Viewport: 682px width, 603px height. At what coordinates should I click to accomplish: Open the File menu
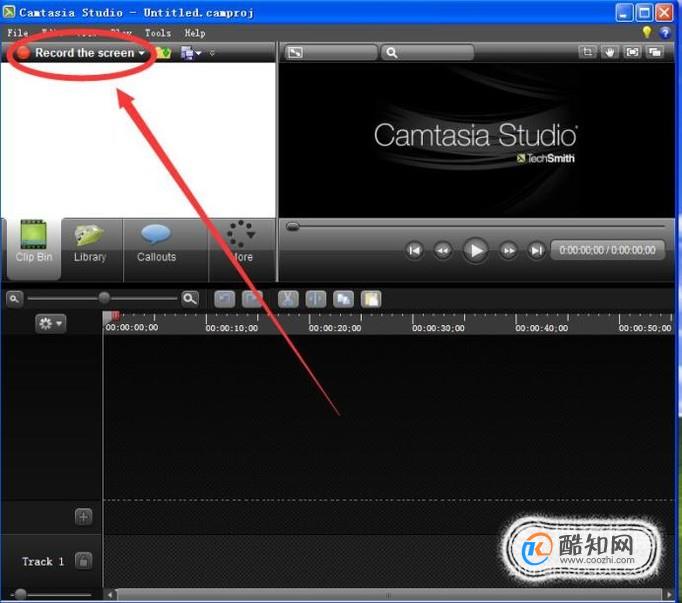18,33
